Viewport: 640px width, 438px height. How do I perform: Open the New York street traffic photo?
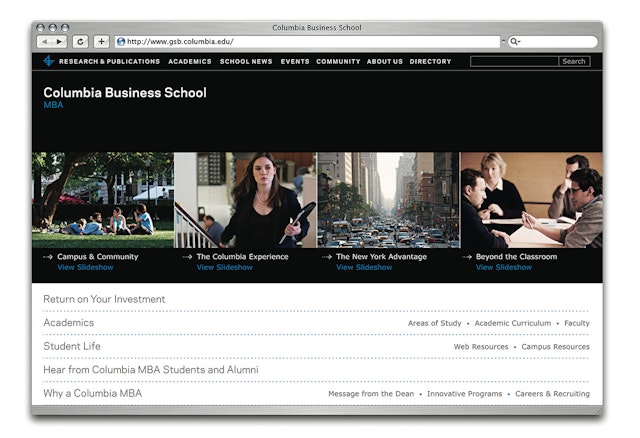(x=389, y=200)
